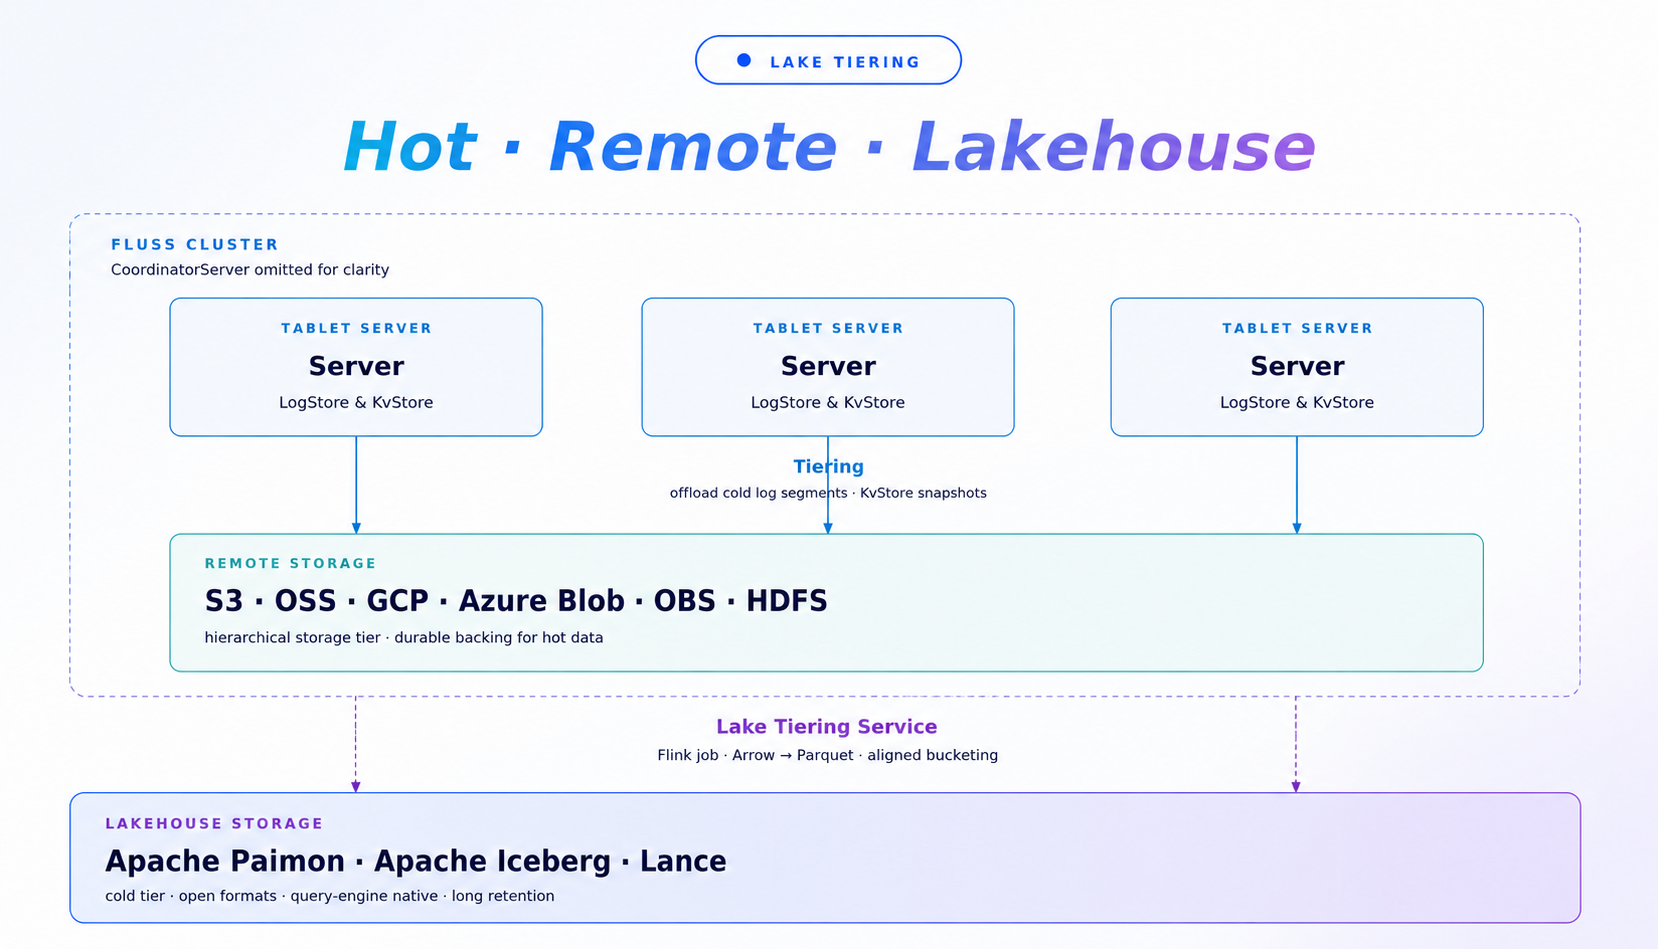Select the FLUSS CLUSTER heading
Viewport: 1658px width, 949px height.
[195, 244]
